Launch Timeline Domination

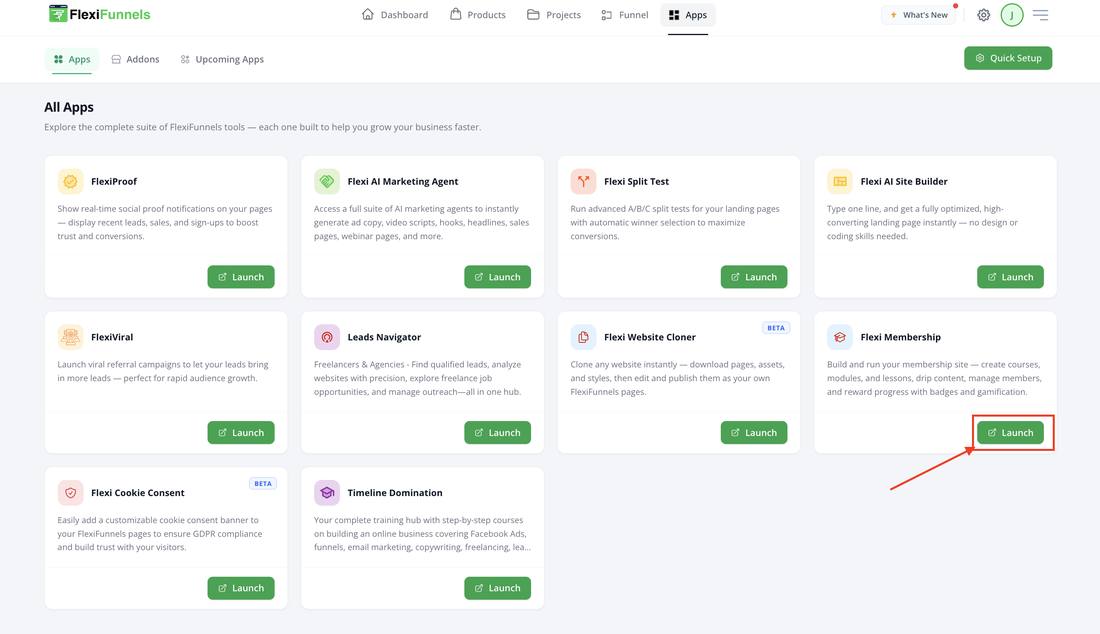tap(497, 588)
